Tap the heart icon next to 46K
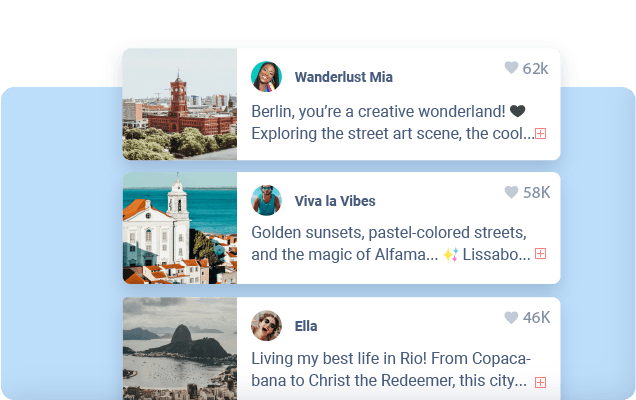This screenshot has width=636, height=400. (x=511, y=318)
